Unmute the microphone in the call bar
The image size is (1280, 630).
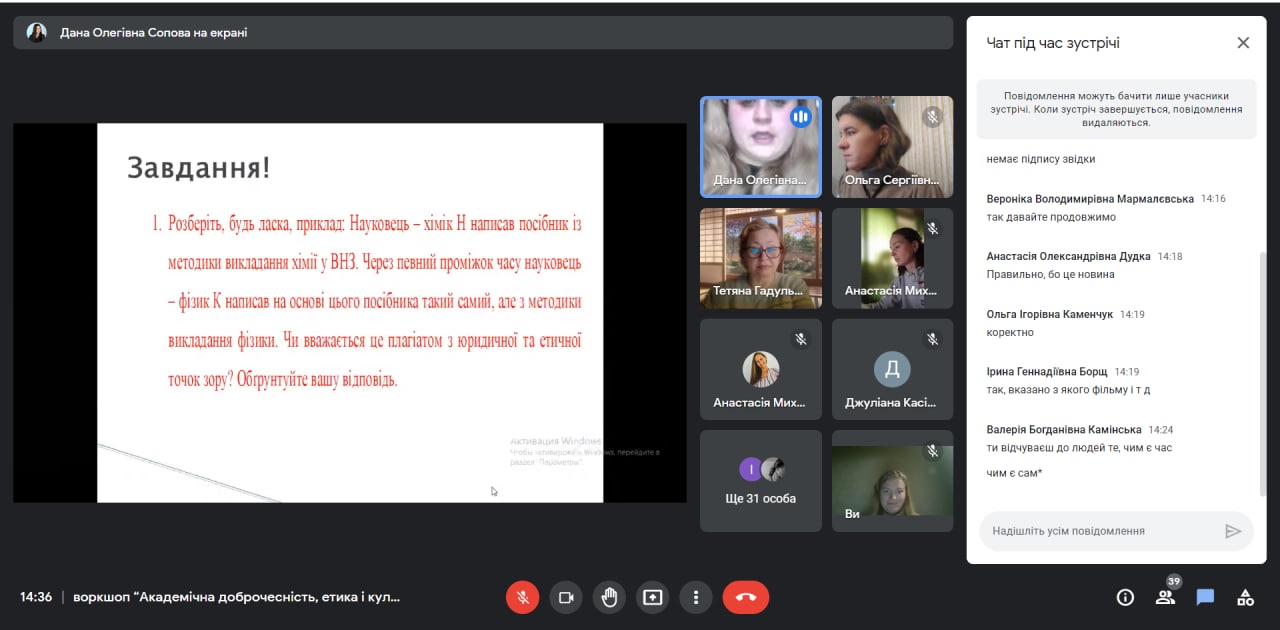(x=522, y=597)
